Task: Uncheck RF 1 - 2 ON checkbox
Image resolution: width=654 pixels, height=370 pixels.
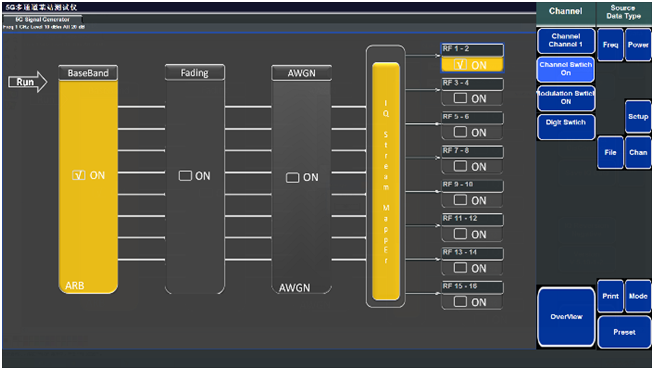Action: 460,65
